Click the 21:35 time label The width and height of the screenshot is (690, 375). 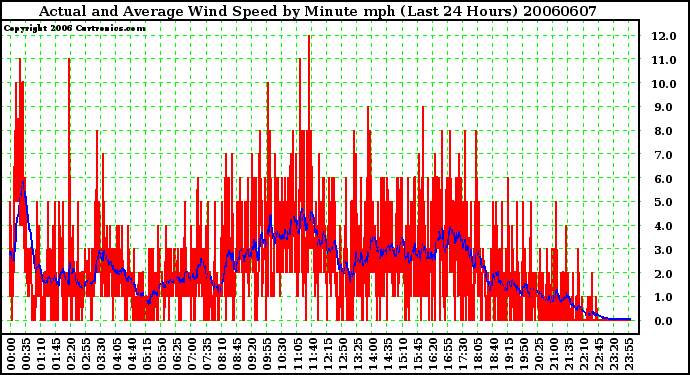point(569,354)
